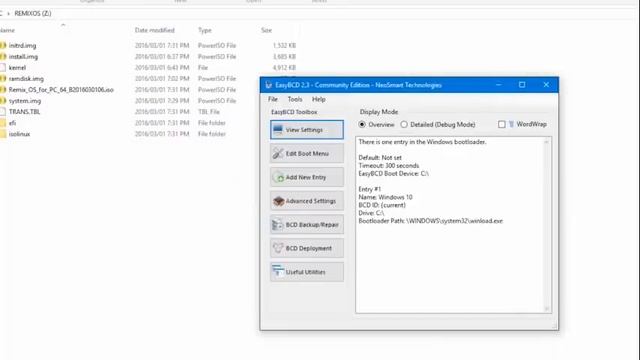Image resolution: width=640 pixels, height=360 pixels.
Task: Open Advanced Settings in EasyBCD
Action: tap(307, 201)
